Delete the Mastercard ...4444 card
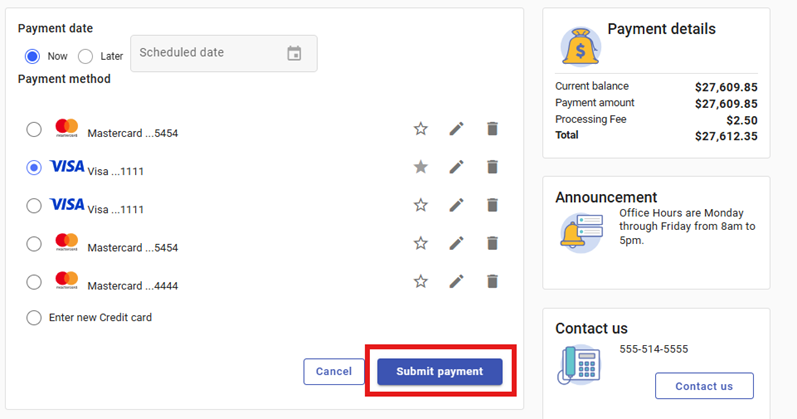 point(492,282)
